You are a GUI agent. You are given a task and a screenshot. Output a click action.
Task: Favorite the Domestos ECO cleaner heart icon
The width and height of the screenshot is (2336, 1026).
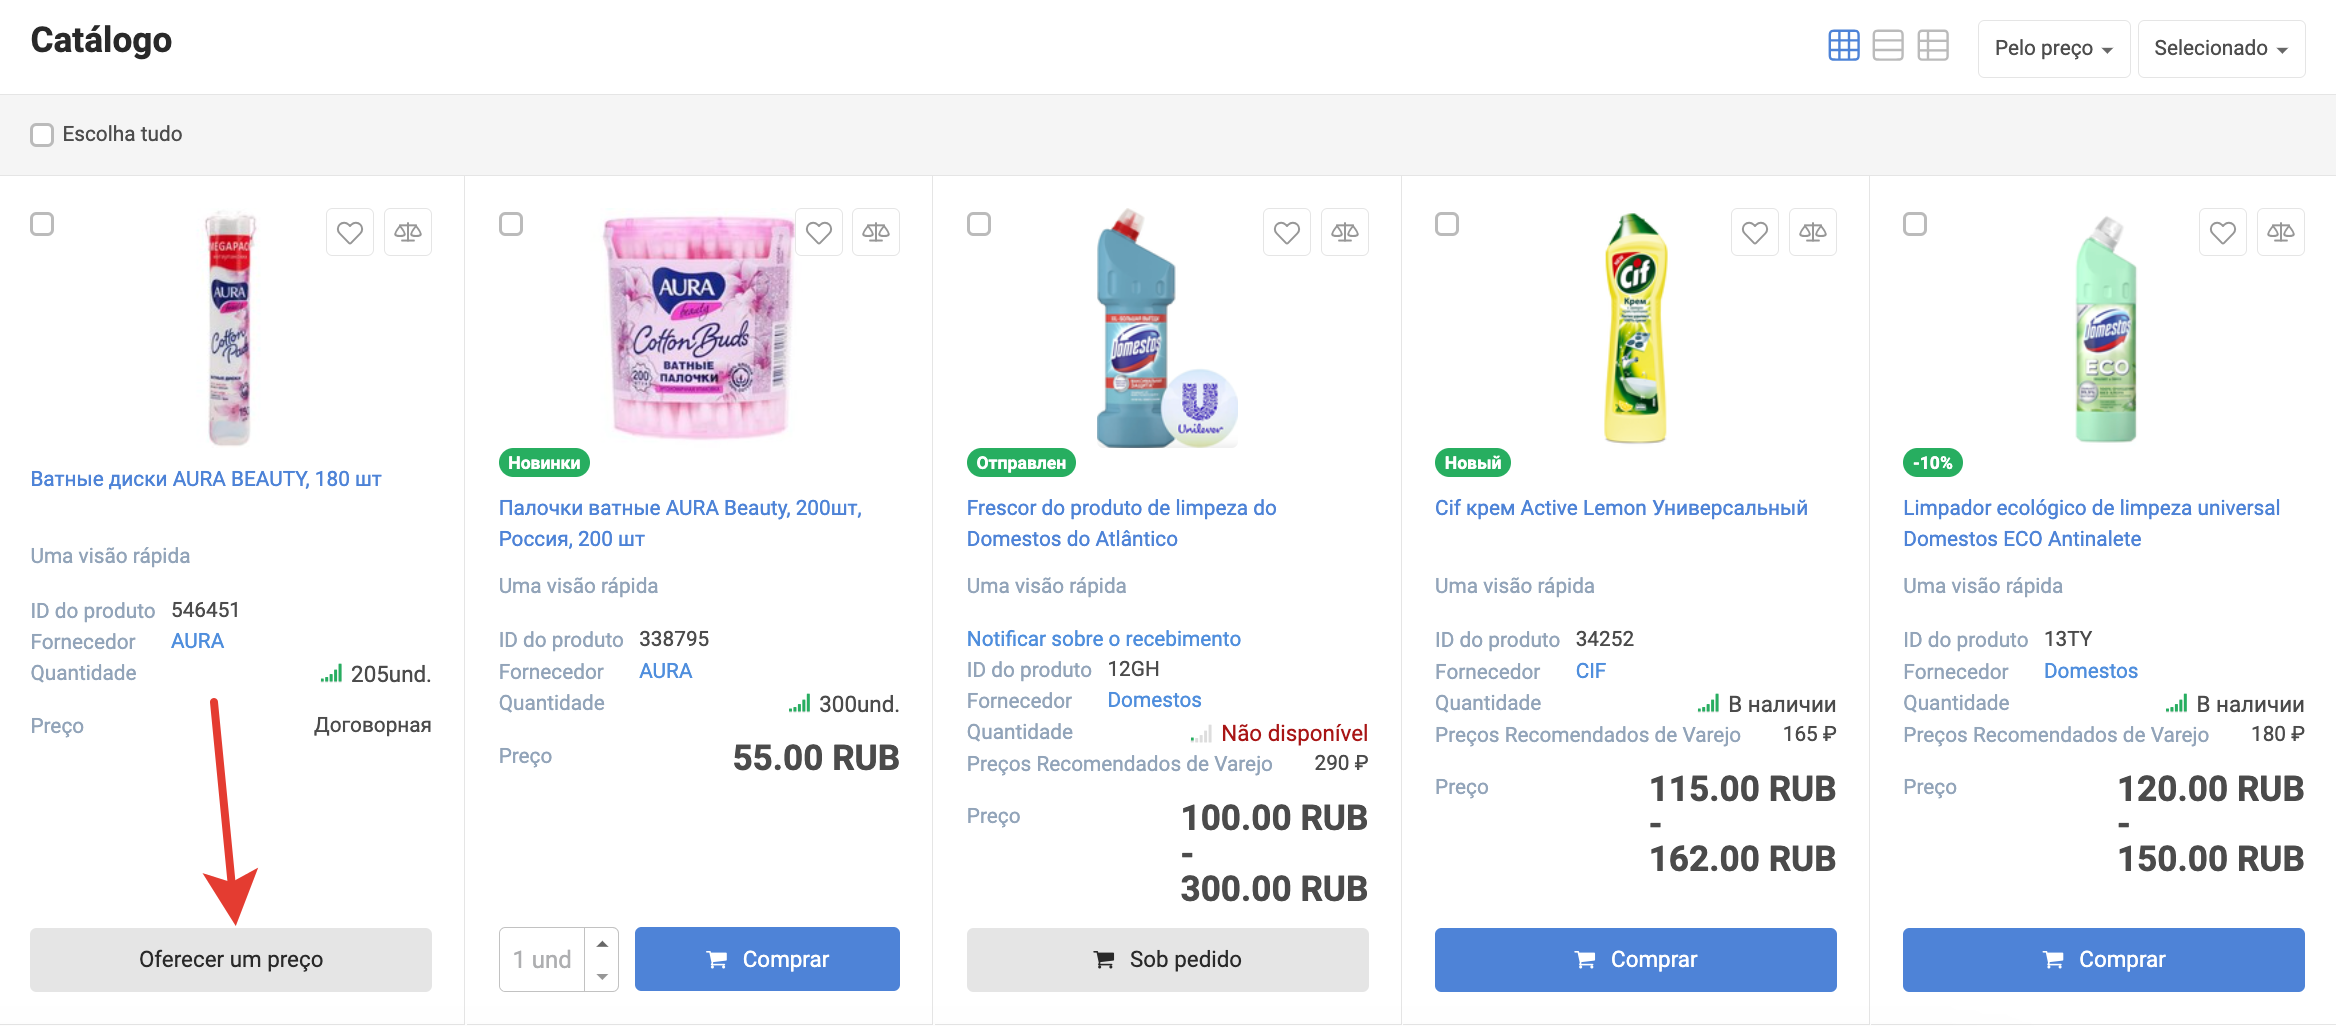click(x=2222, y=233)
